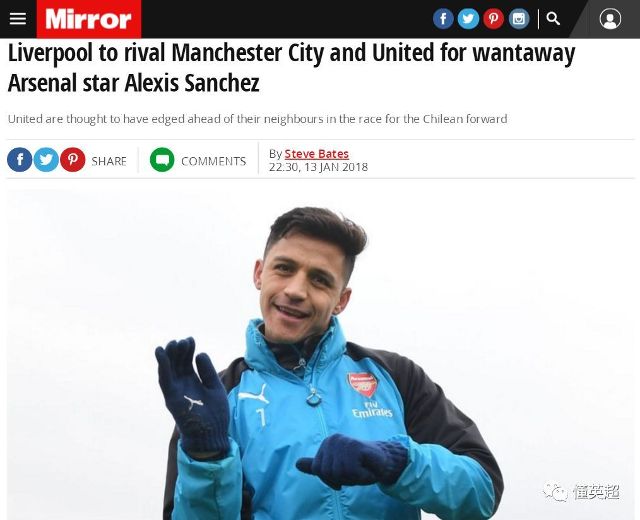Open Mirror's Pinterest page from the header
The height and width of the screenshot is (520, 640).
click(493, 19)
